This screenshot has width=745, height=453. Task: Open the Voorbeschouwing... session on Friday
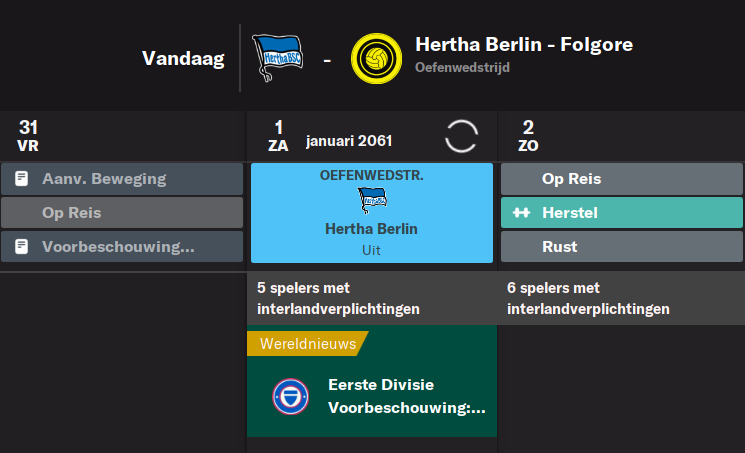122,247
